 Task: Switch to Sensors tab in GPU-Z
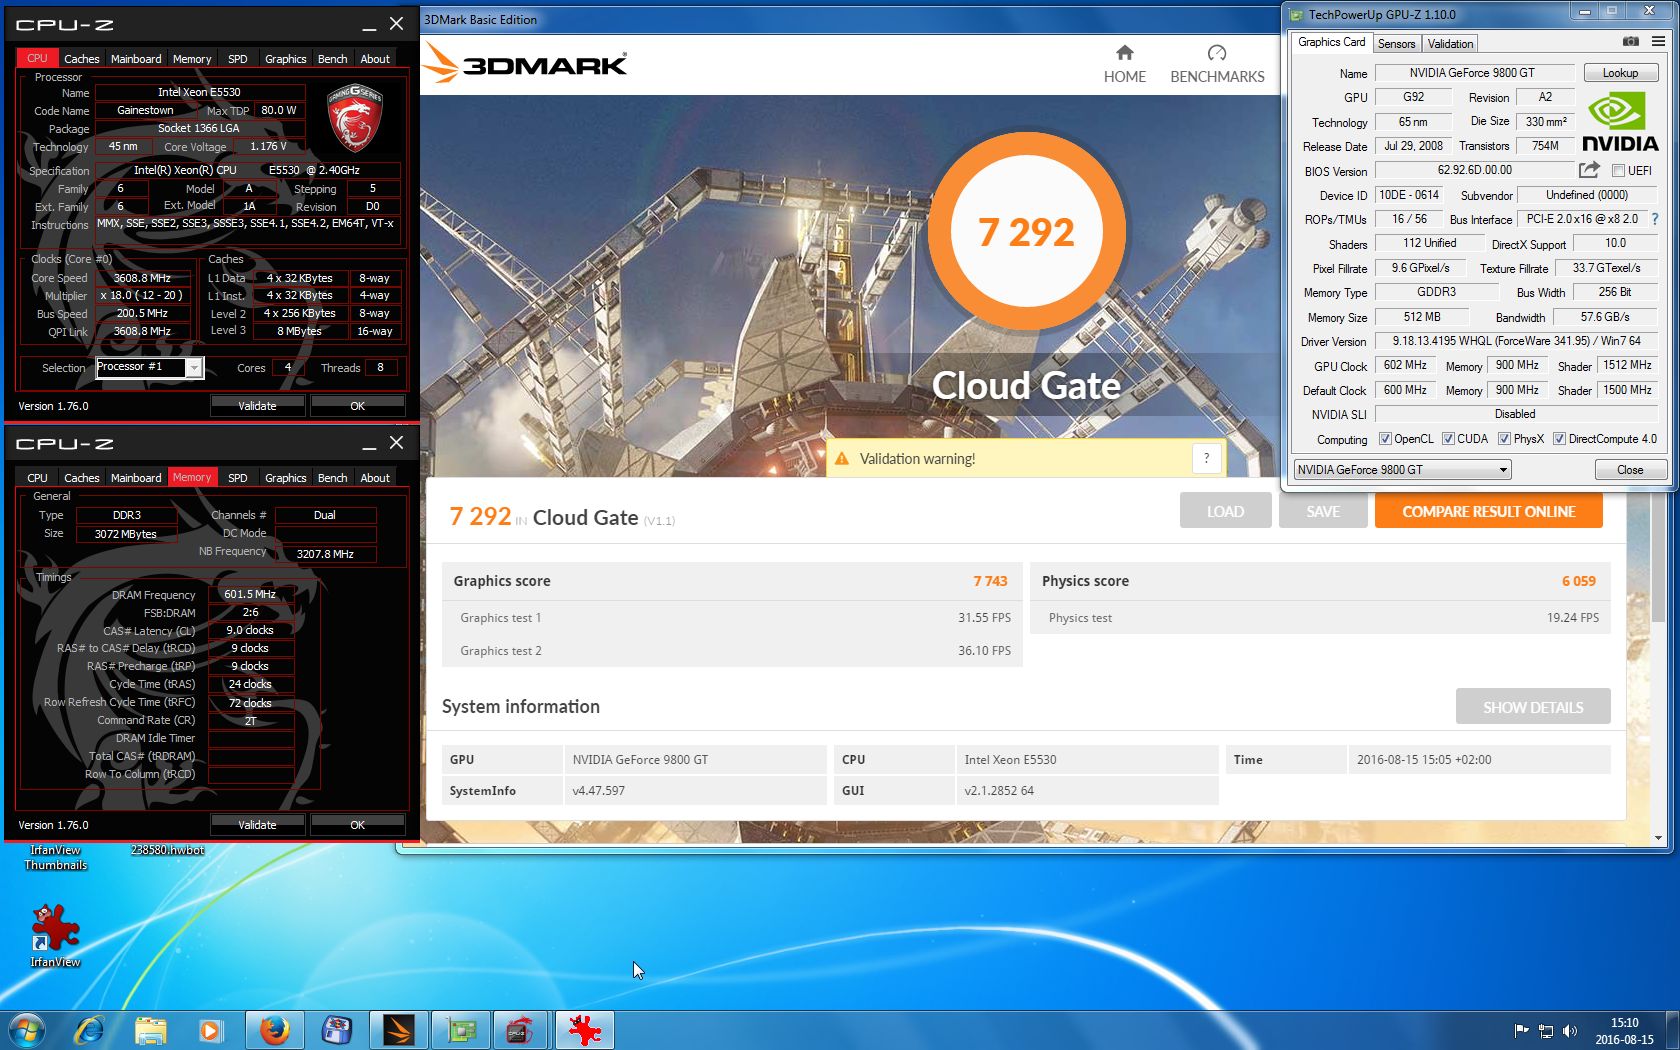click(x=1396, y=44)
